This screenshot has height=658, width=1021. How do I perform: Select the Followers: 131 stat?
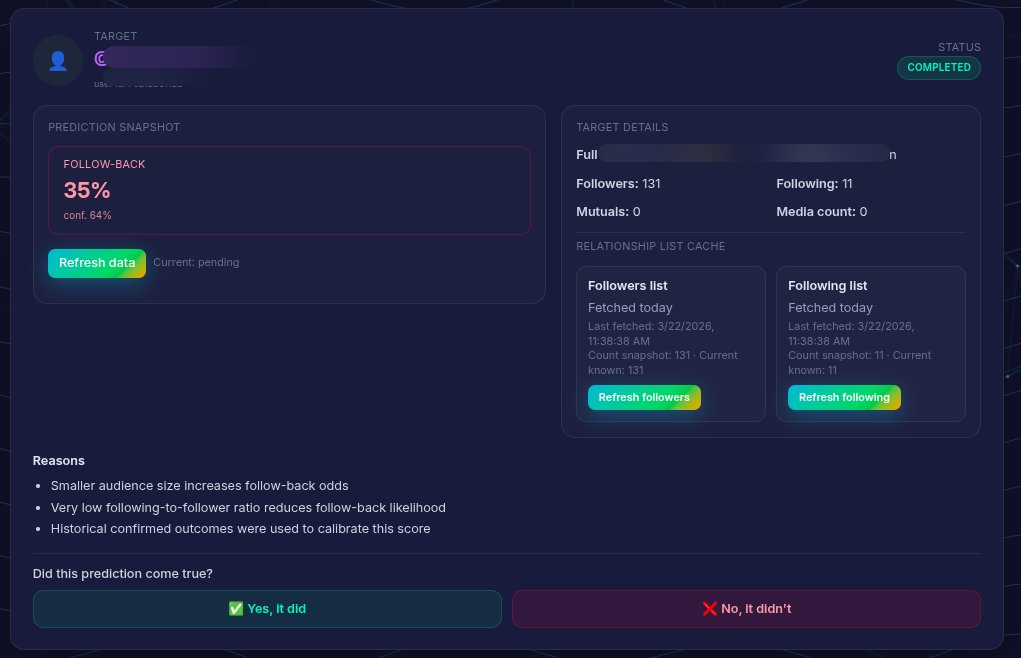(x=618, y=184)
